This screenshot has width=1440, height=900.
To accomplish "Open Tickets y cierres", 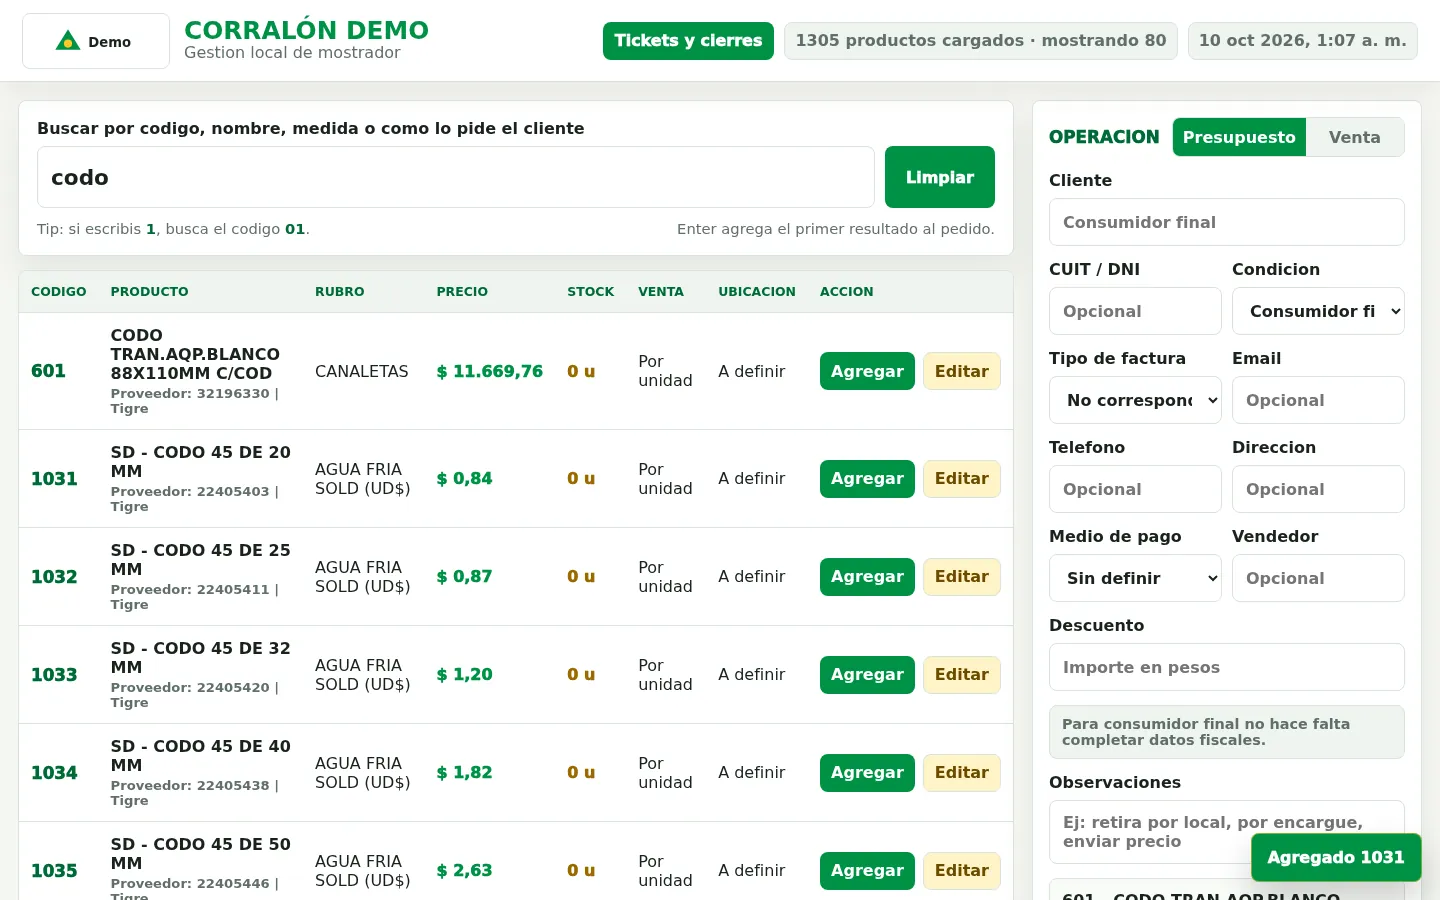I will 688,41.
